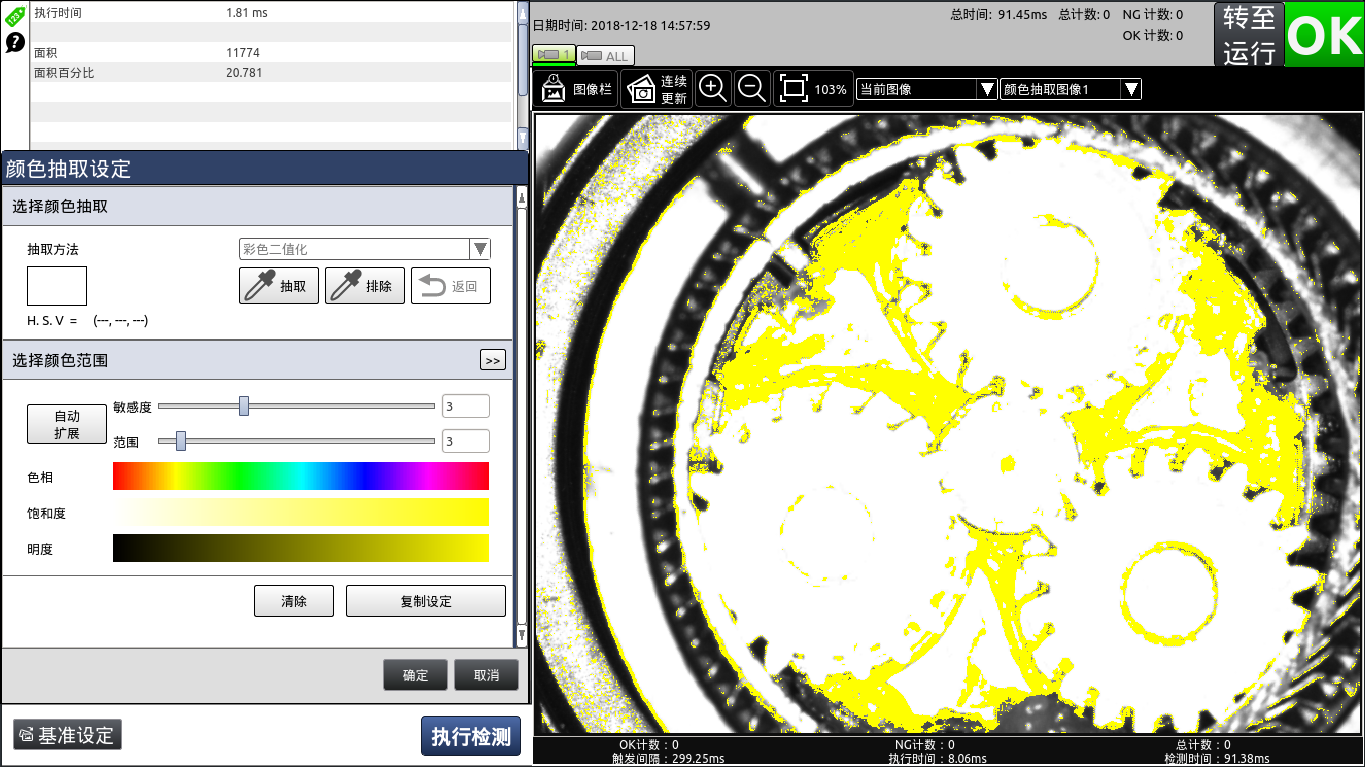Open the 图像栏 image bar
The height and width of the screenshot is (767, 1365).
point(576,89)
